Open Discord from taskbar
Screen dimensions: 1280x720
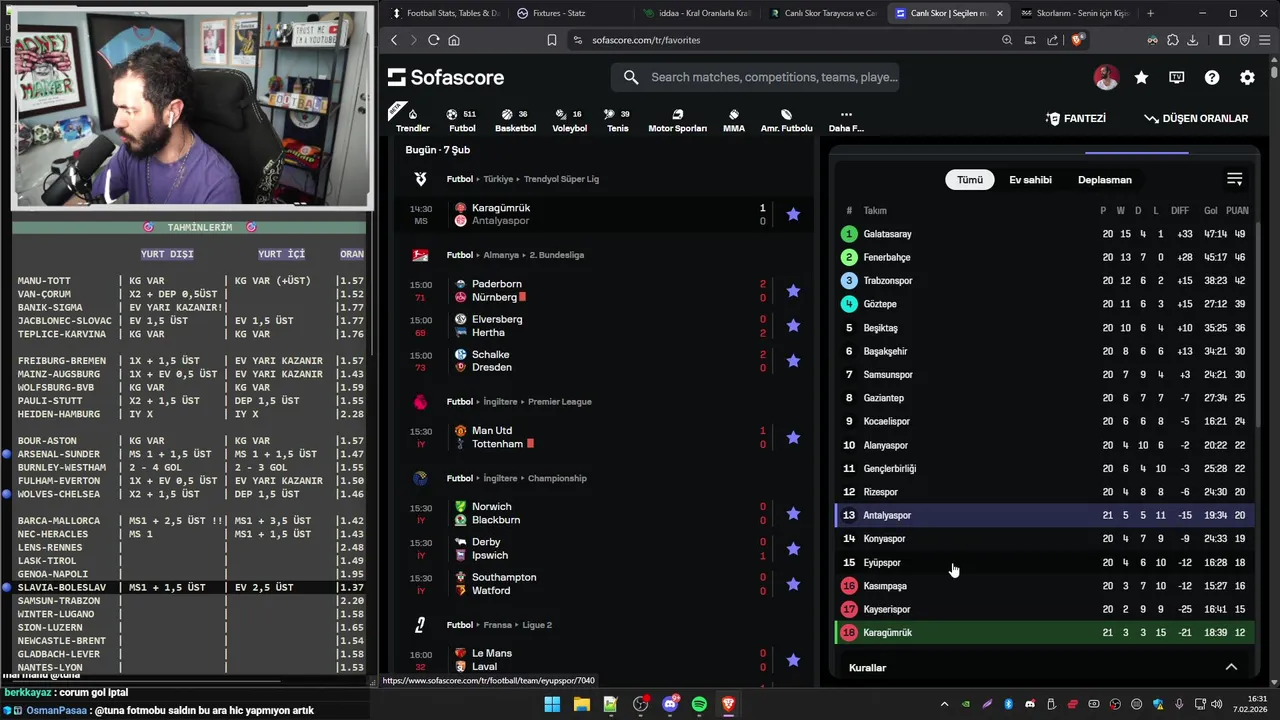pos(670,704)
